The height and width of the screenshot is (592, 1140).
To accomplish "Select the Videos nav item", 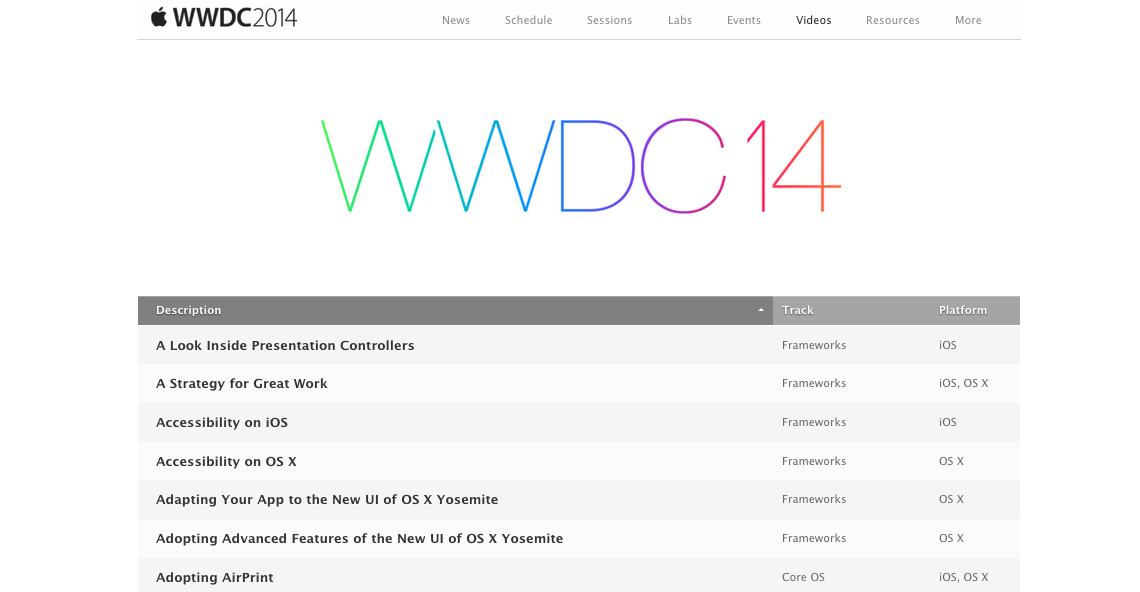I will [814, 20].
